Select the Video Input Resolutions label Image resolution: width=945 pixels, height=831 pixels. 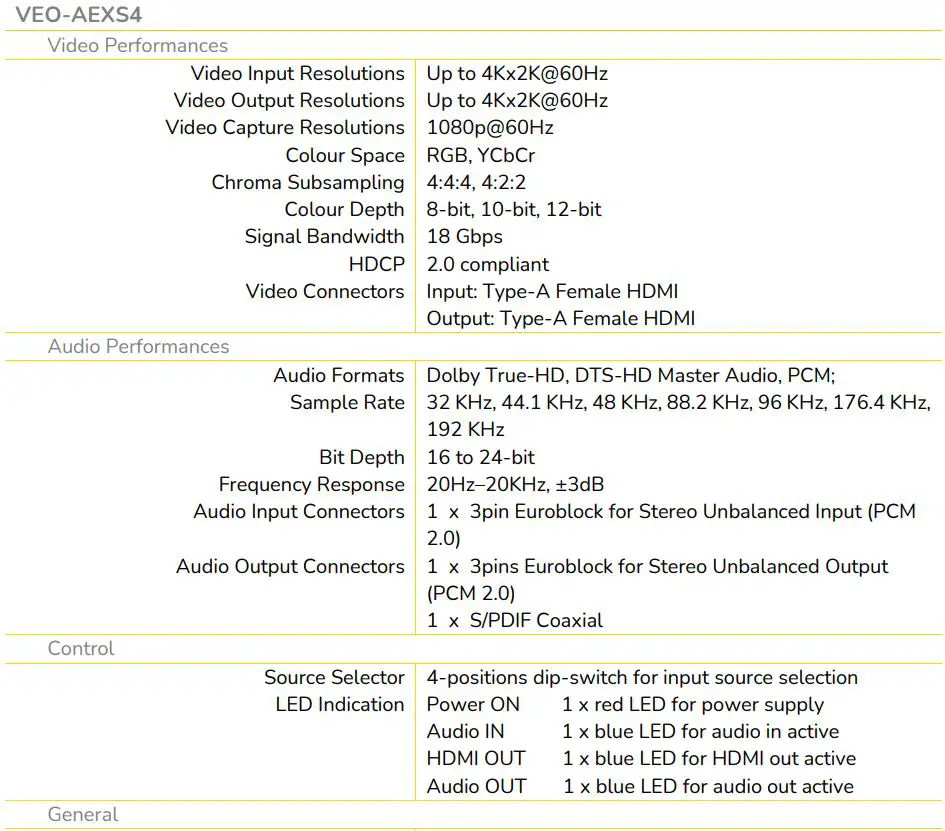pyautogui.click(x=296, y=73)
